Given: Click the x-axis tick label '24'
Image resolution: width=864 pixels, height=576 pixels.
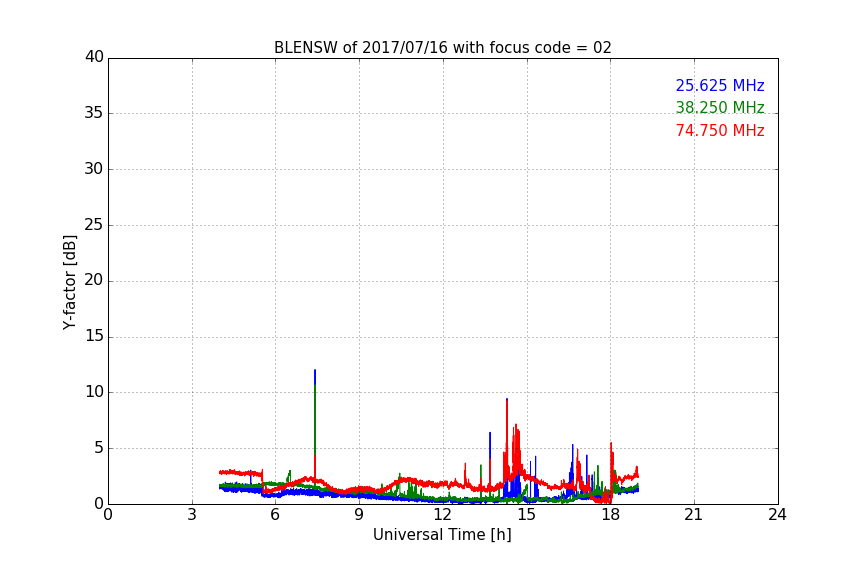Looking at the screenshot, I should [777, 515].
